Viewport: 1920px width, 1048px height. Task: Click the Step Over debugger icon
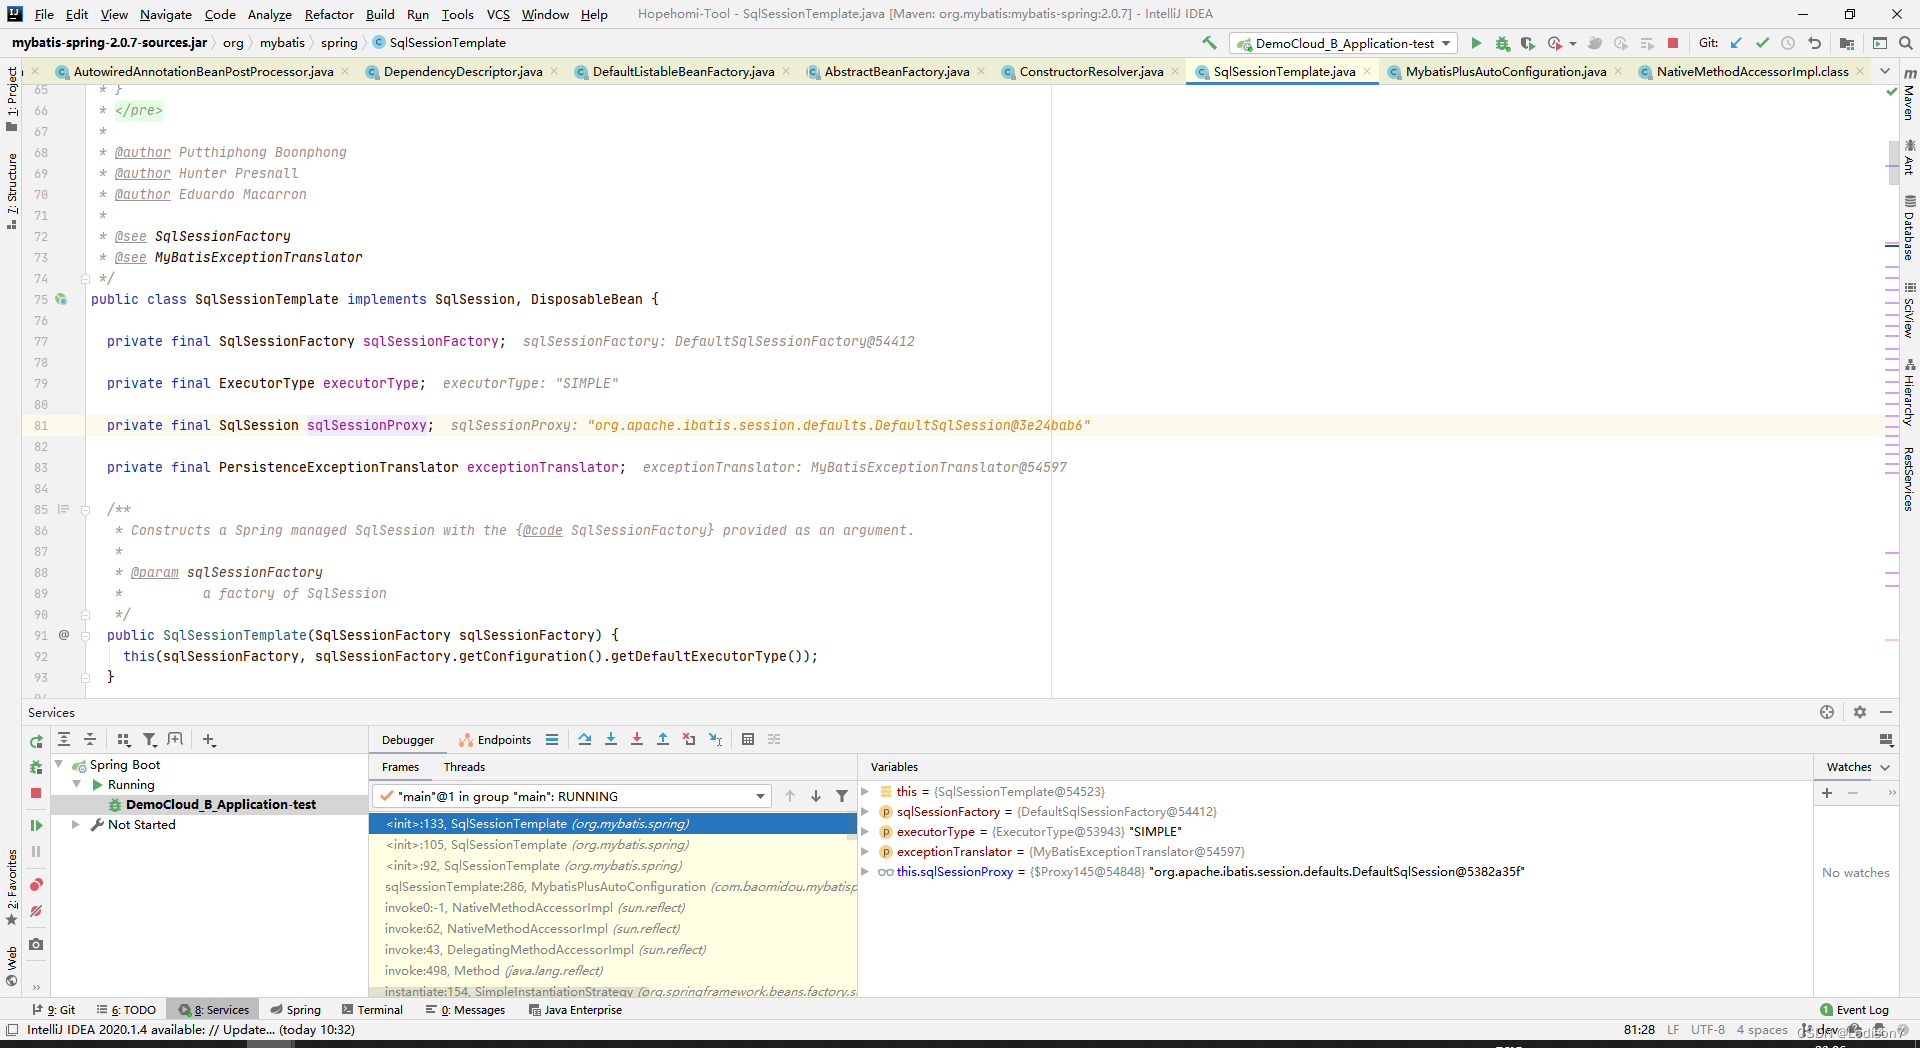coord(585,739)
